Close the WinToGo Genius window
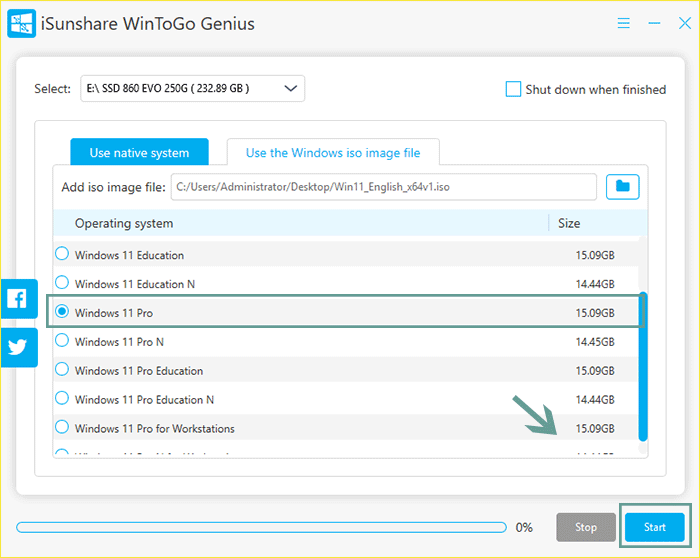The height and width of the screenshot is (558, 700). click(x=685, y=23)
